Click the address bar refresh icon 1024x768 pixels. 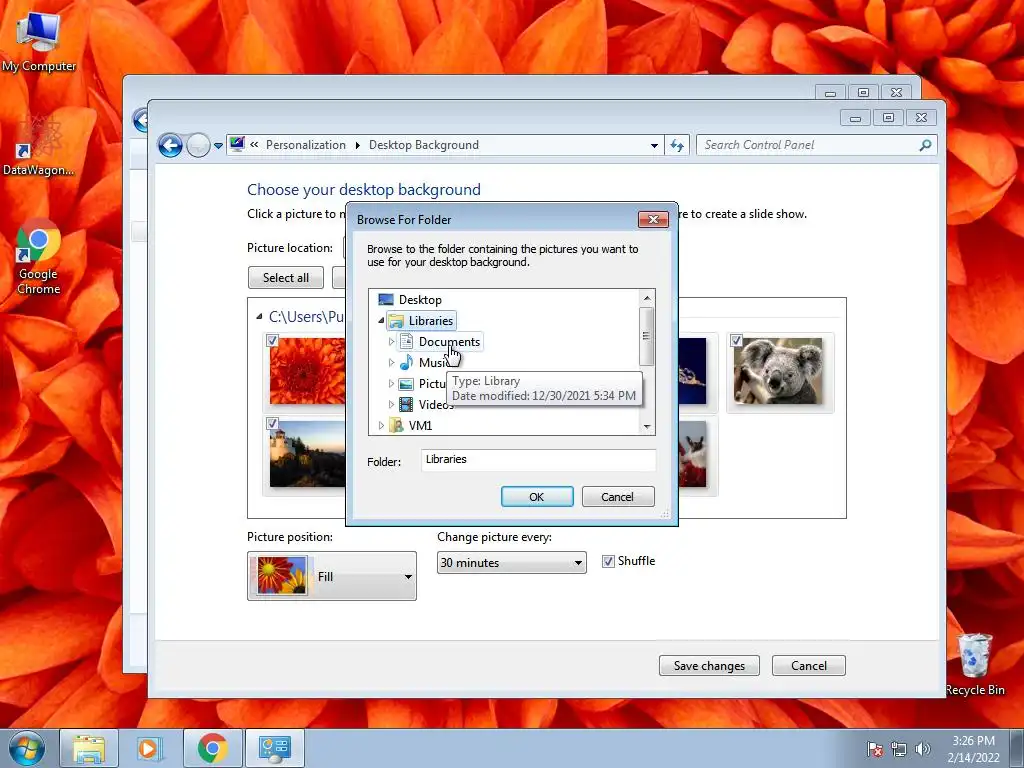[x=677, y=145]
